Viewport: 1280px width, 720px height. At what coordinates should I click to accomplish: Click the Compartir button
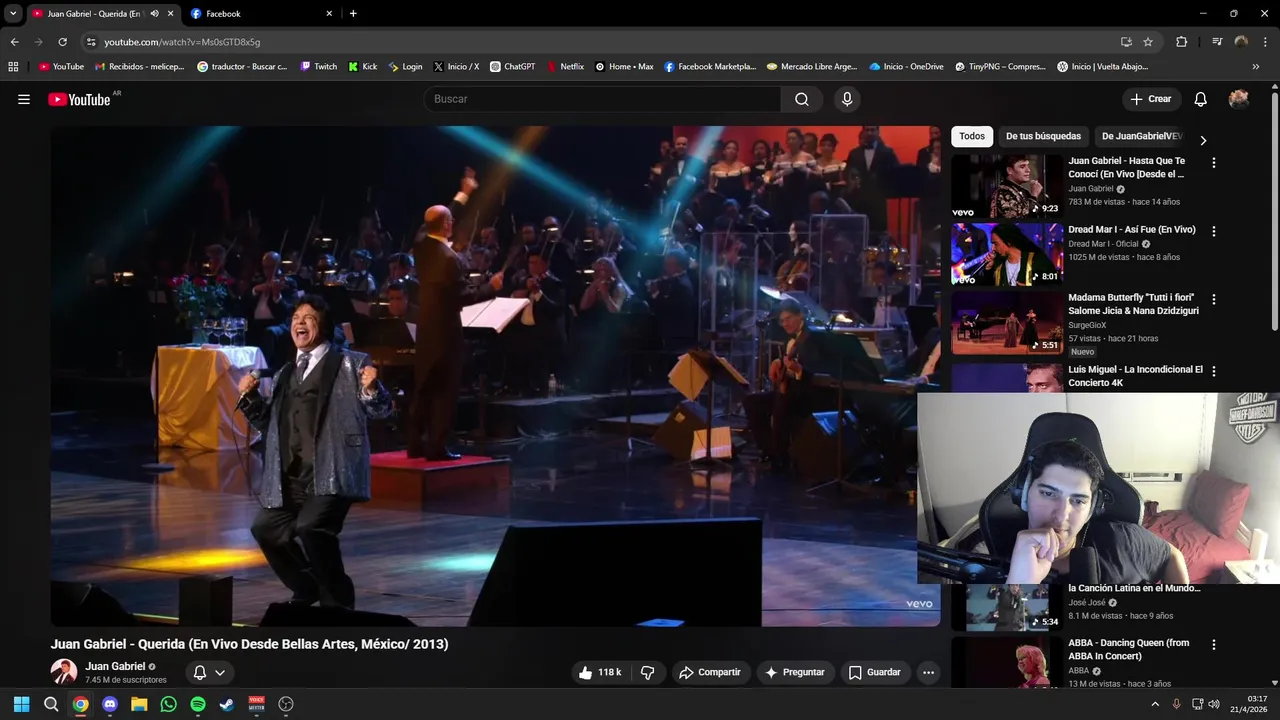point(709,672)
